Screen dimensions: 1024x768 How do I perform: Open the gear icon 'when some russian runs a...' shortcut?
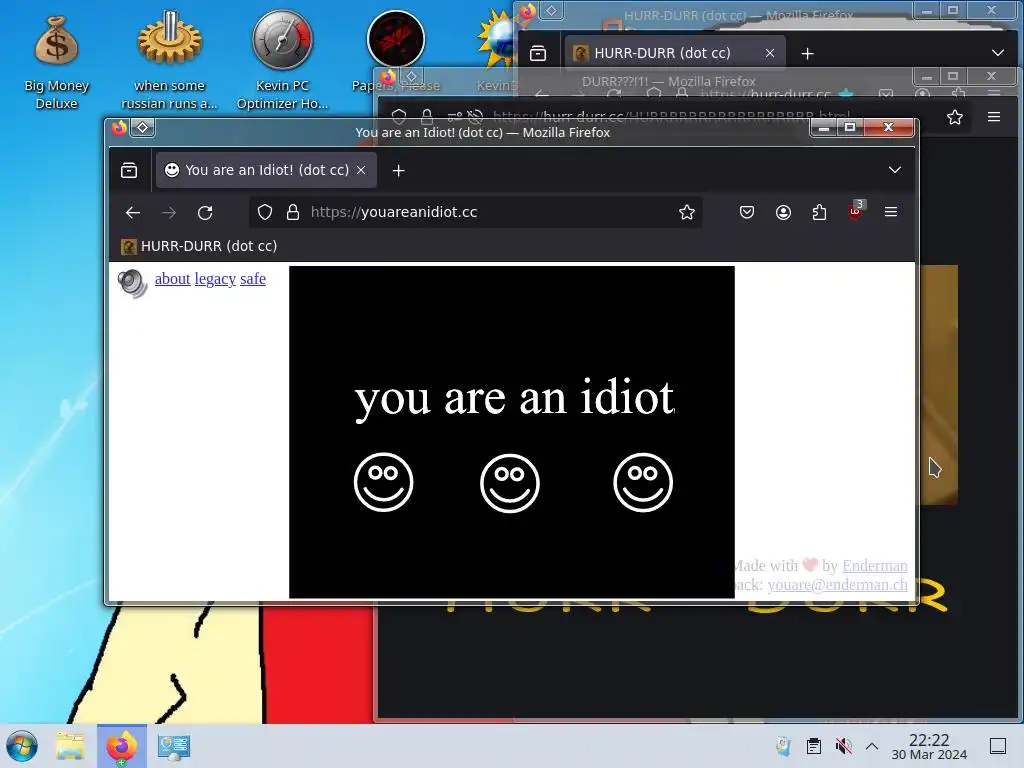click(x=169, y=62)
